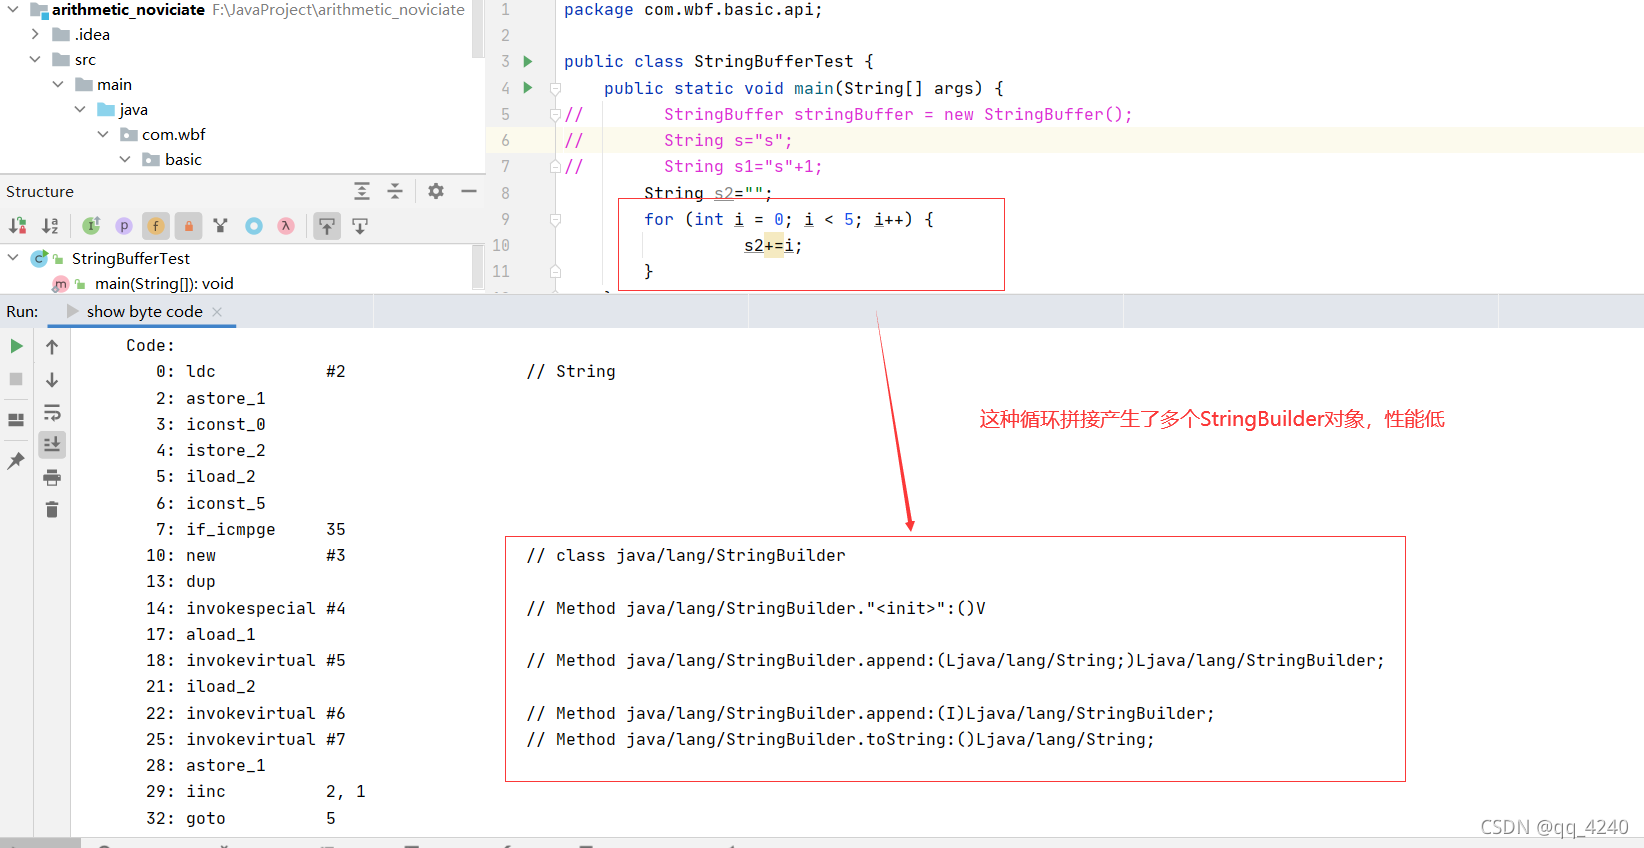Fold commented block starting at line 5
Screen dimensions: 1644x848
pyautogui.click(x=555, y=114)
